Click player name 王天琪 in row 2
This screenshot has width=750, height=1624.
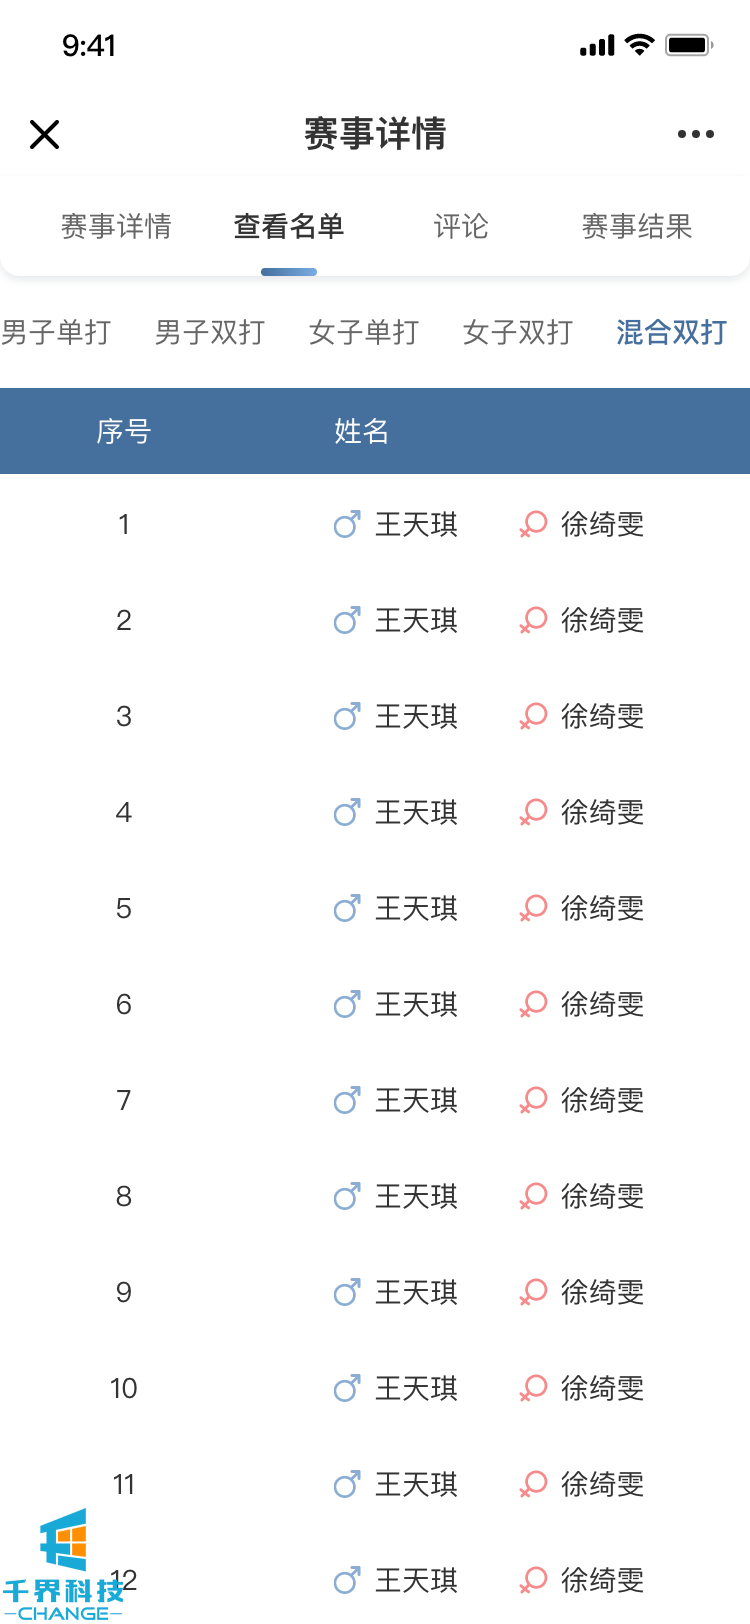coord(416,620)
